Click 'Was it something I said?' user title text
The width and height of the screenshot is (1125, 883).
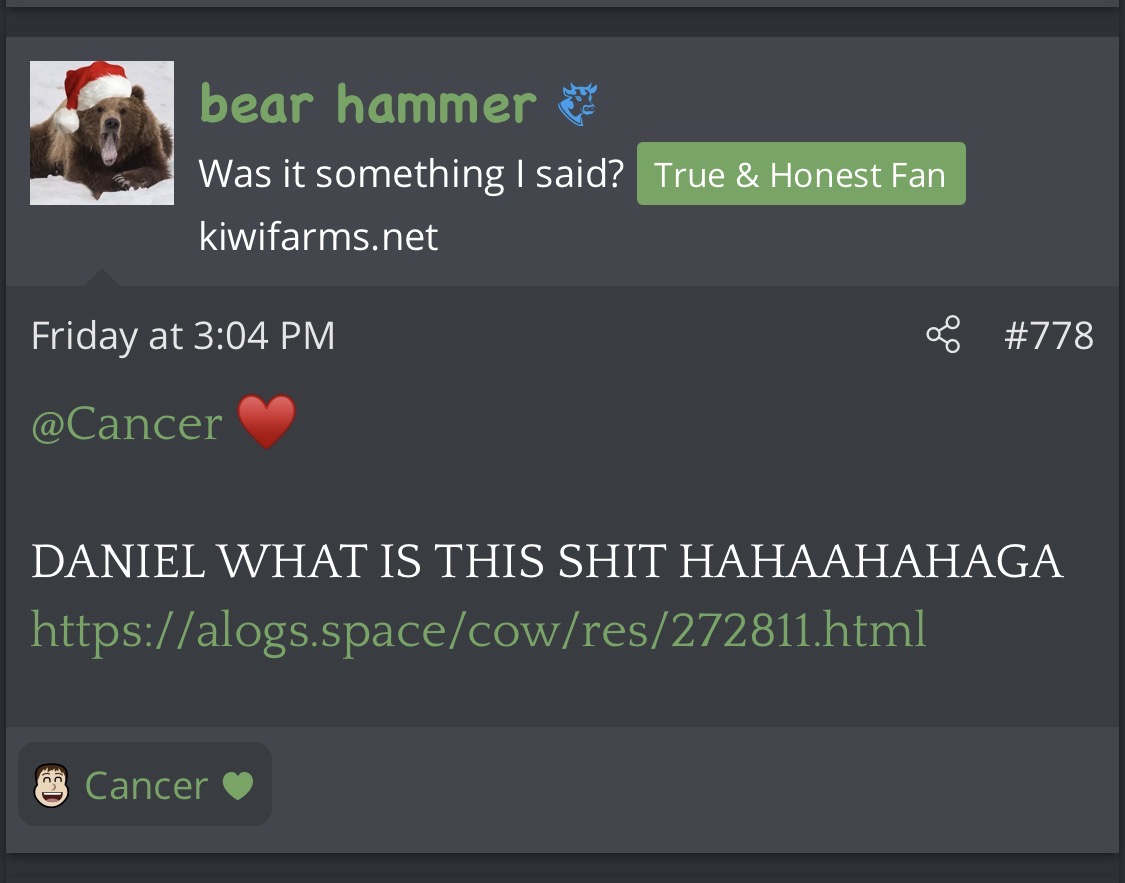(x=409, y=173)
